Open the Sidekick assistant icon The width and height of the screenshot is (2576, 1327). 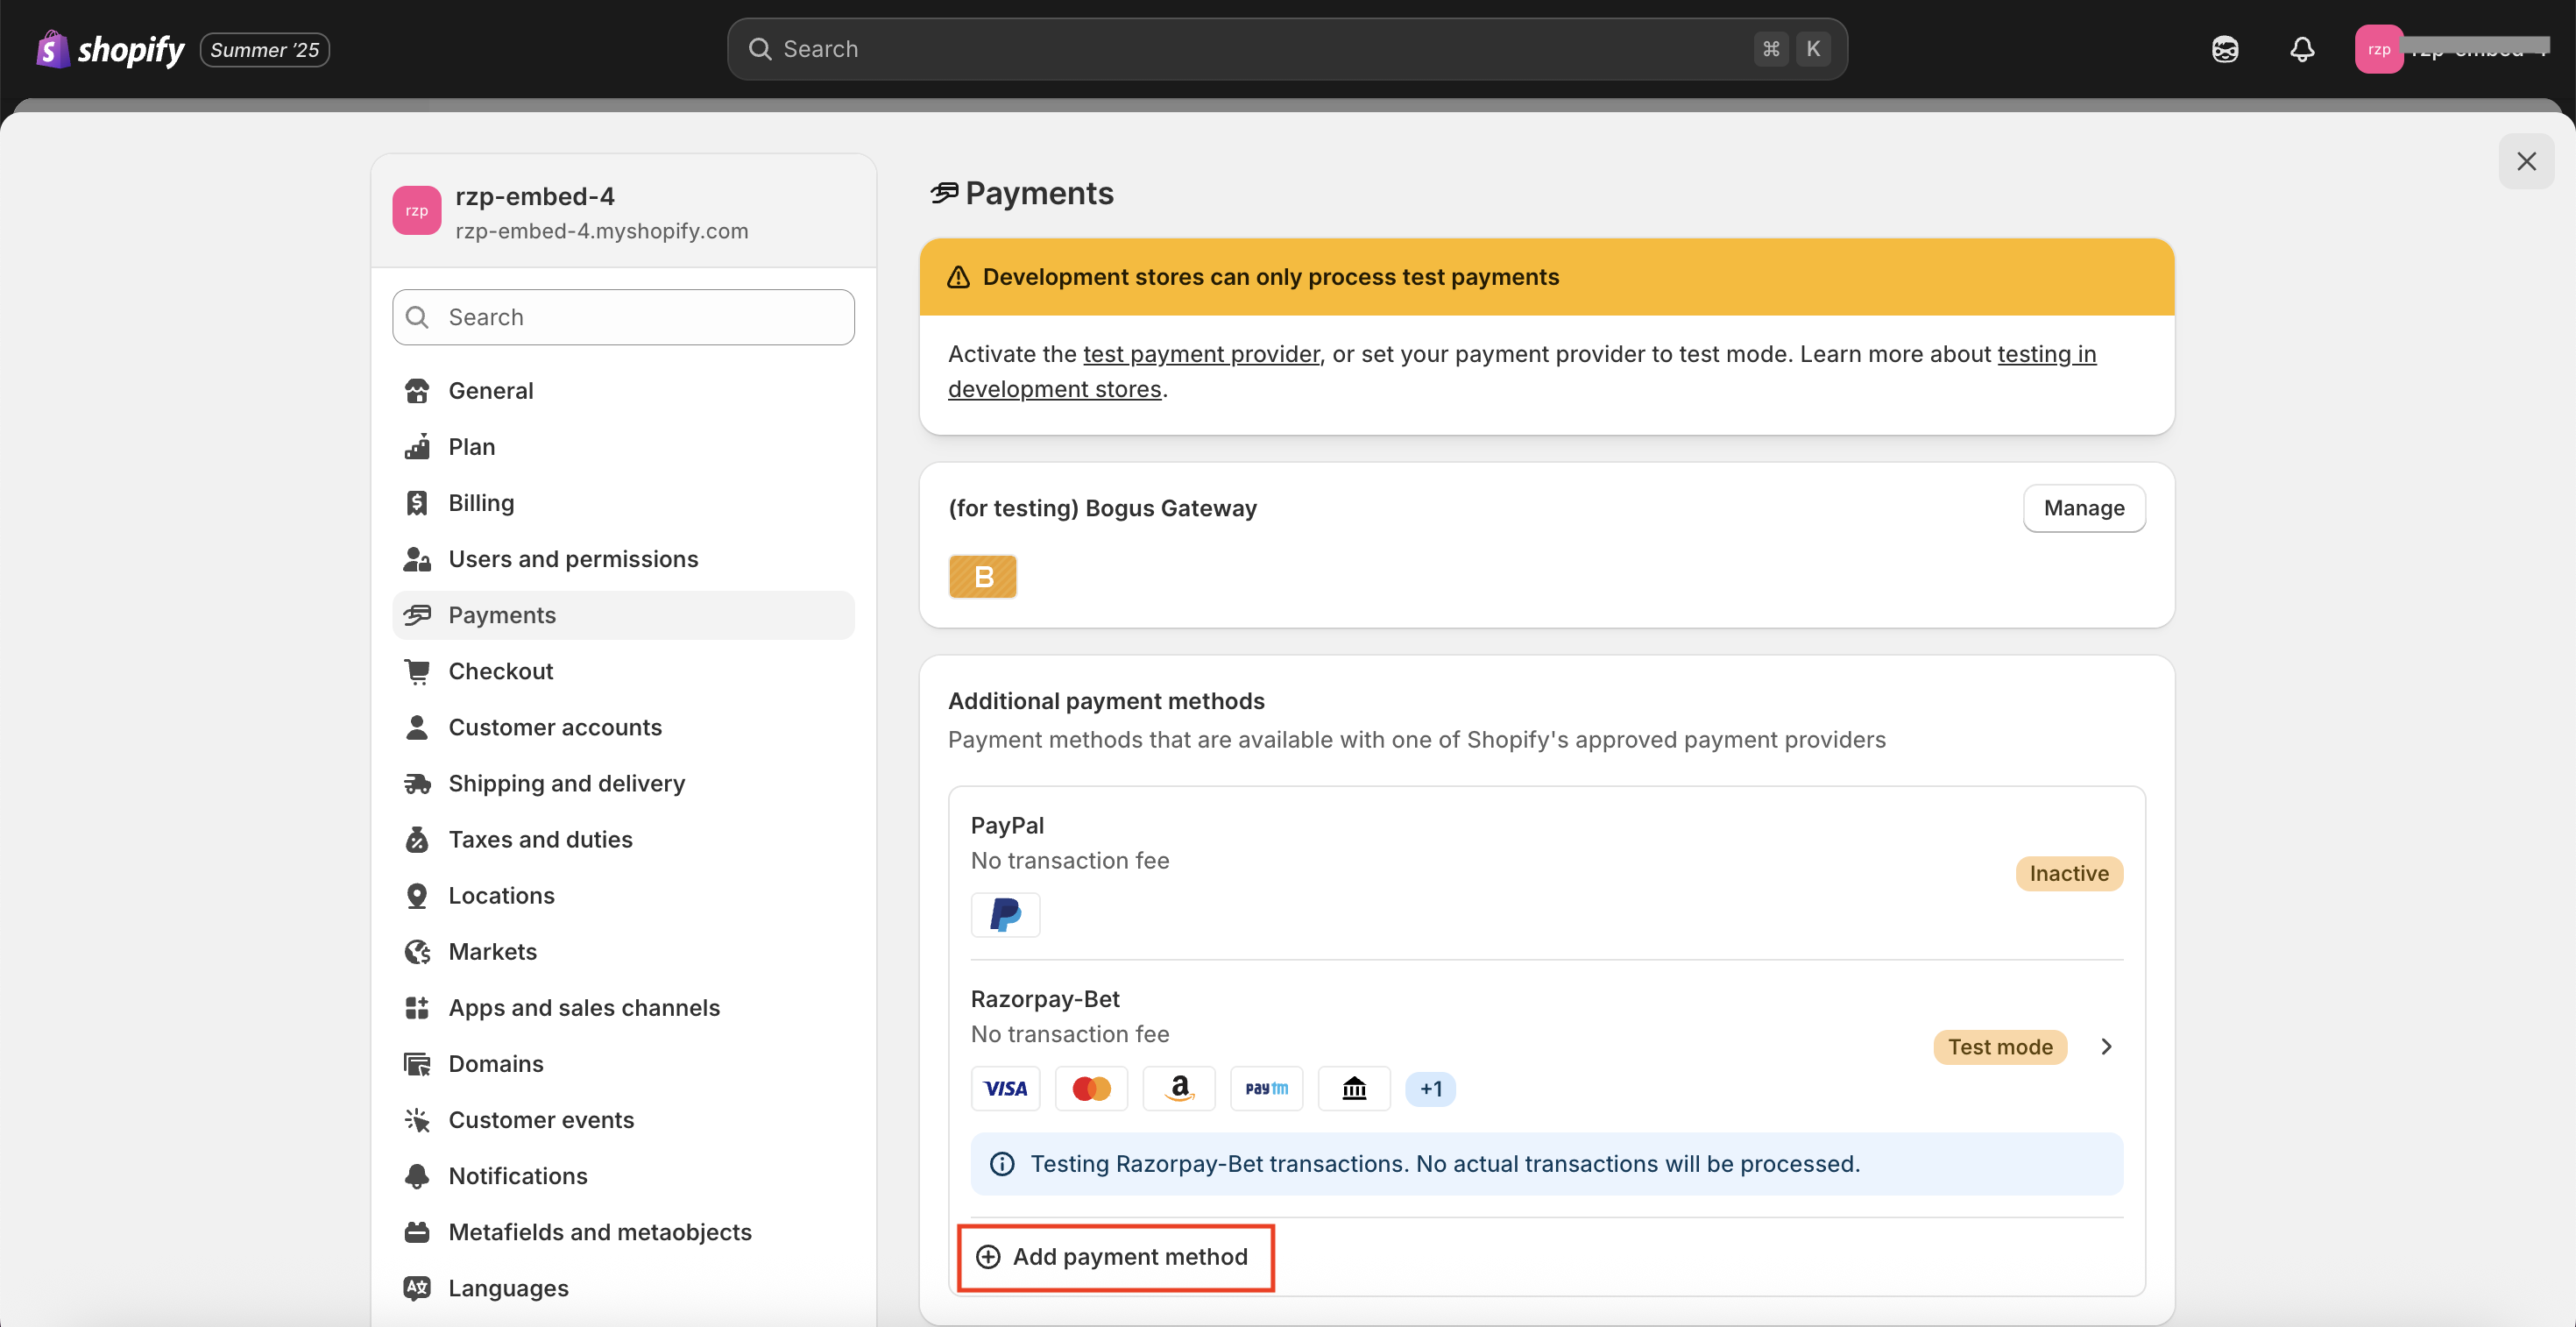coord(2225,49)
